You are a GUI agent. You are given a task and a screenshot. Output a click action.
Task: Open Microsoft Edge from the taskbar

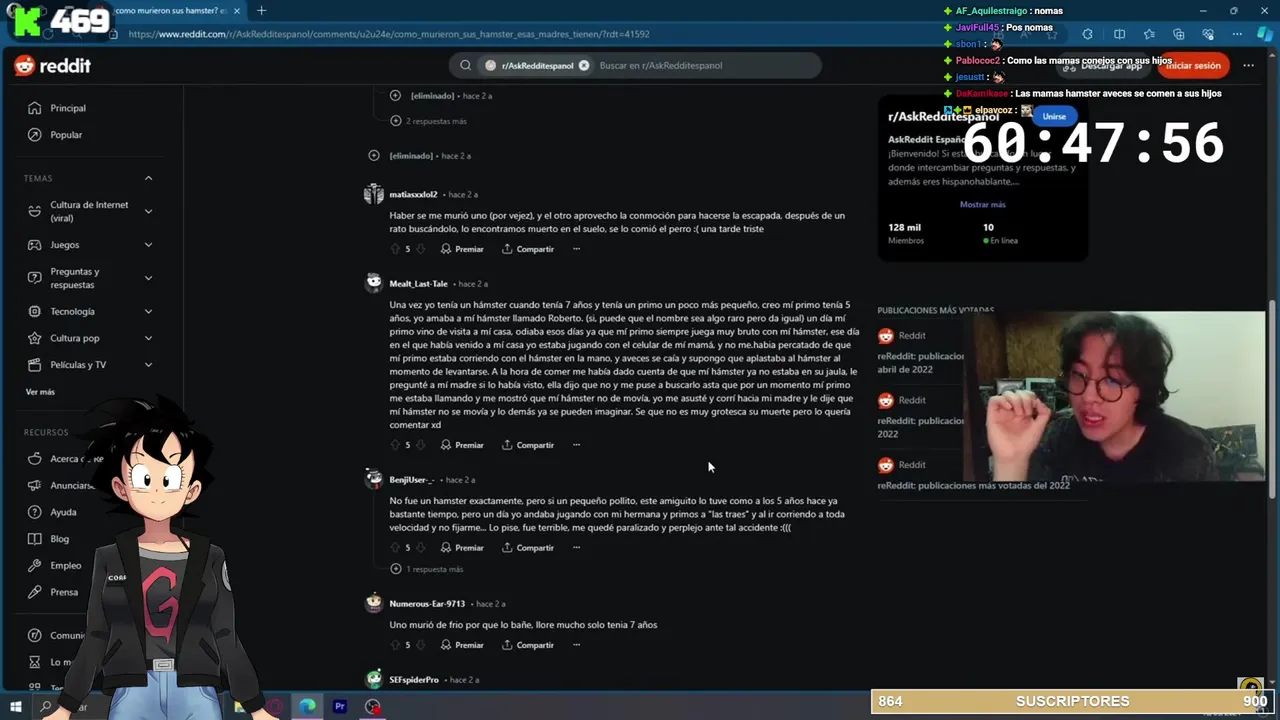tap(307, 706)
